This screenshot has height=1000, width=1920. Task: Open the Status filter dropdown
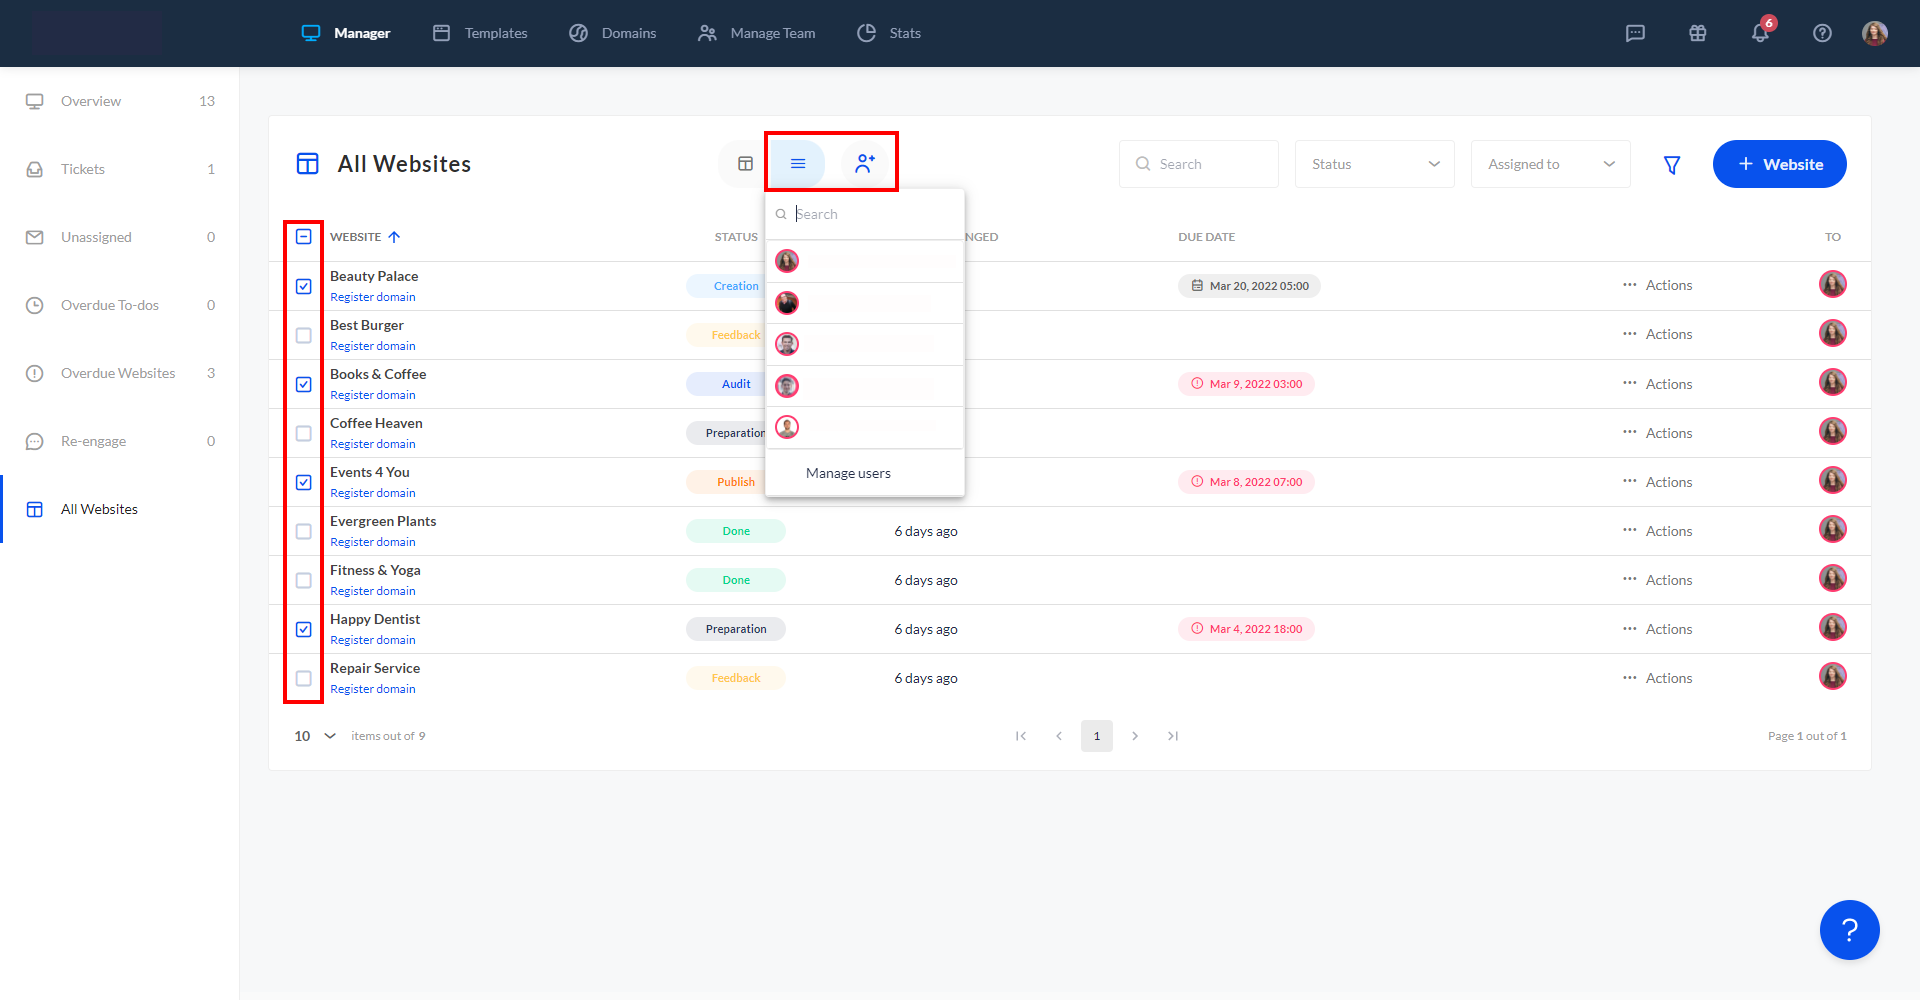click(1374, 164)
